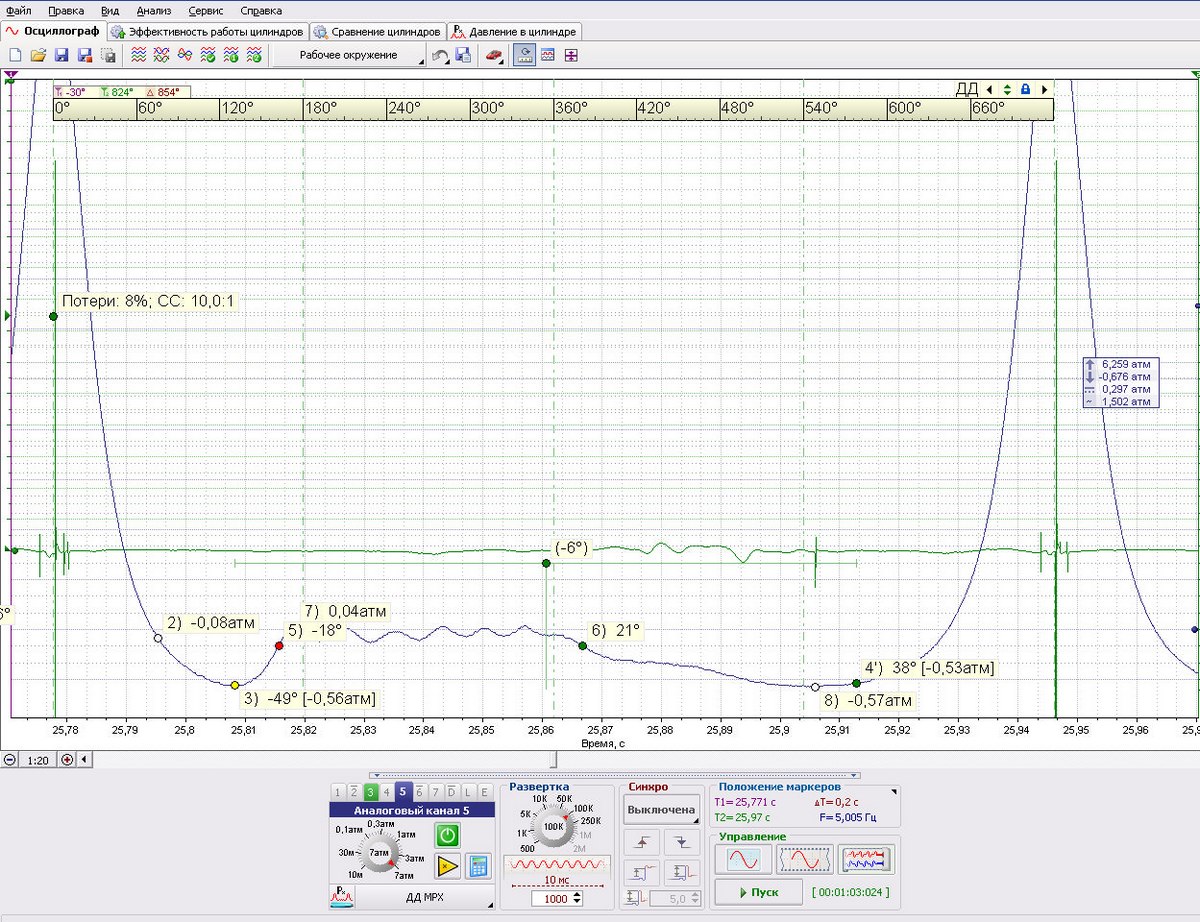Select channel 1 selector button

pyautogui.click(x=338, y=792)
